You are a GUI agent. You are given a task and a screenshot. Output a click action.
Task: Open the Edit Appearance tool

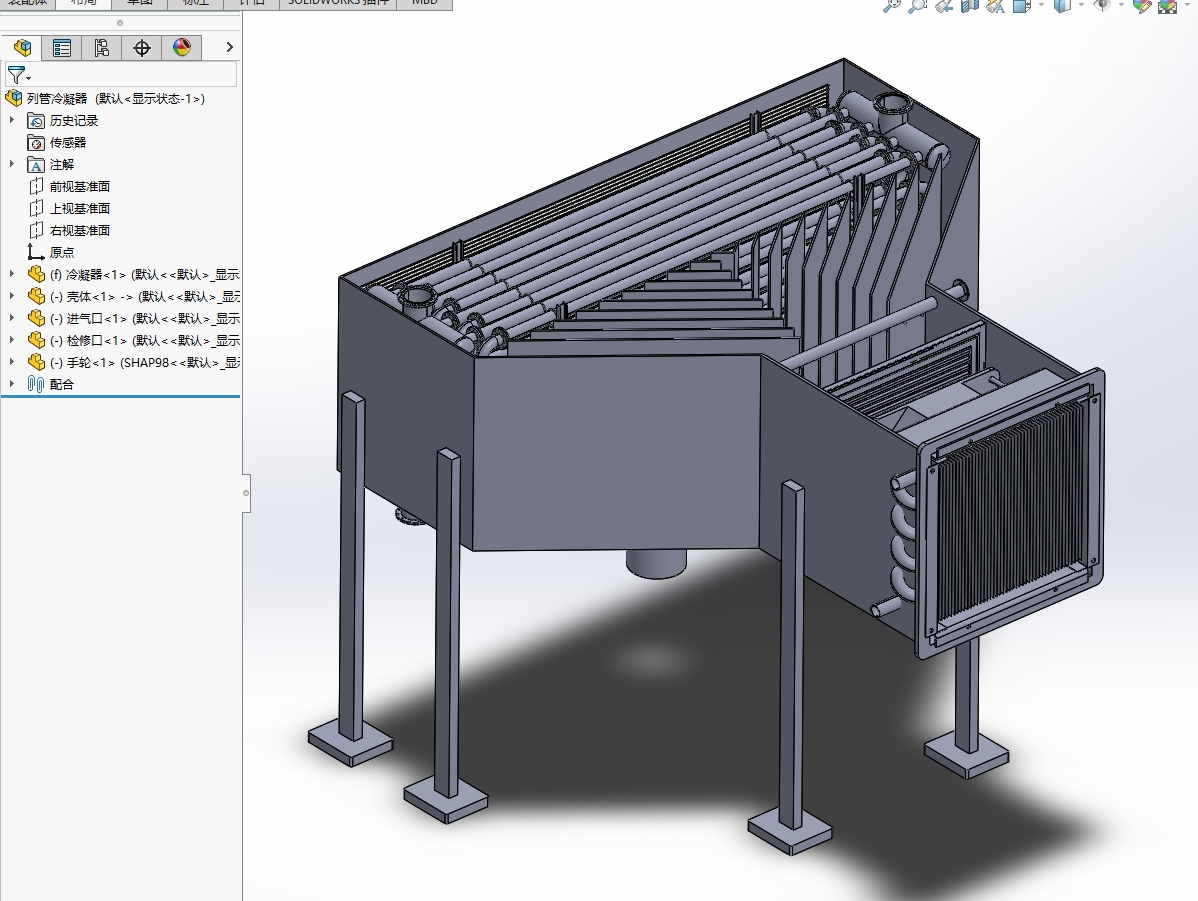1141,6
